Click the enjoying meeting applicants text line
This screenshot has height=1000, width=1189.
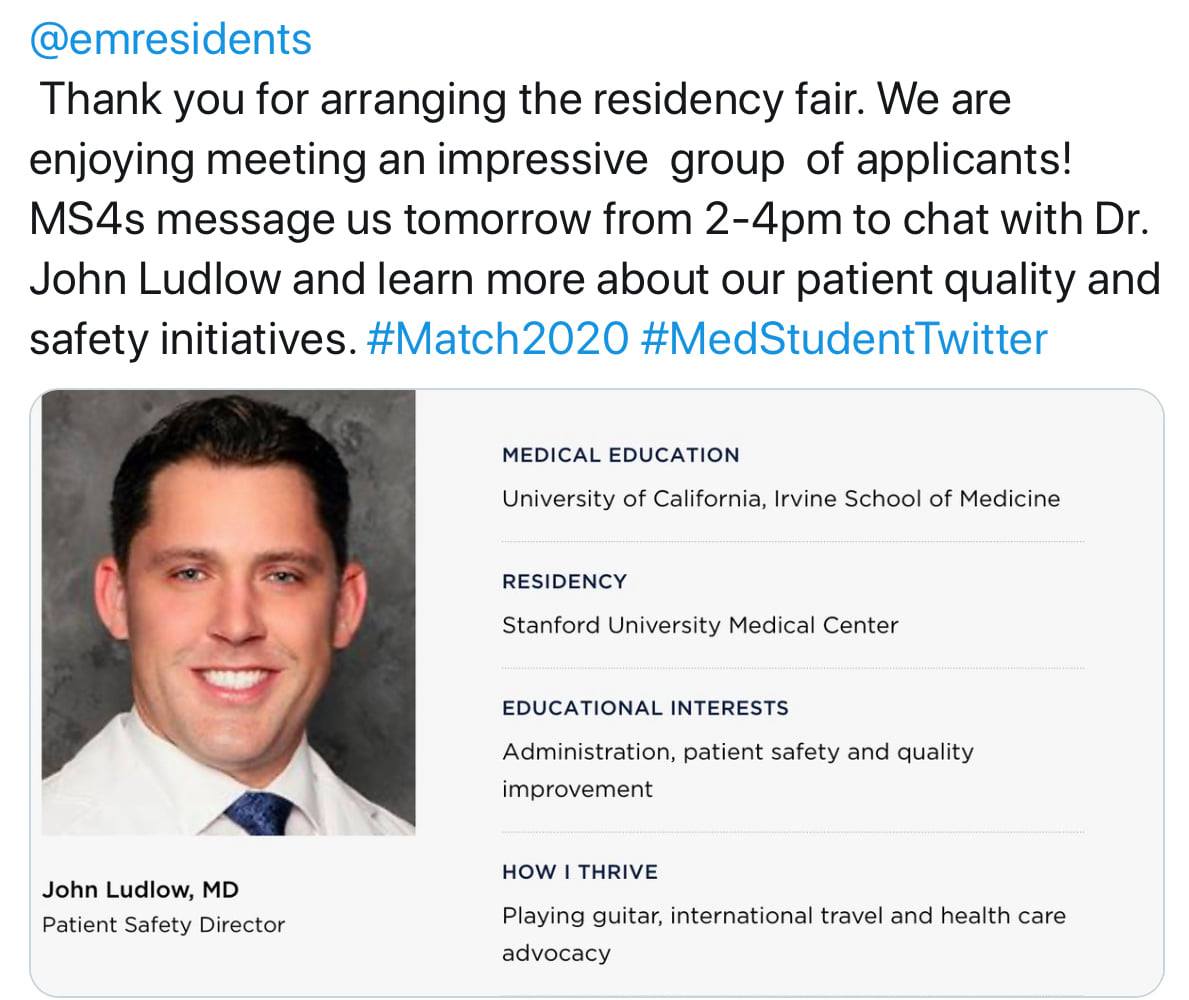(551, 159)
